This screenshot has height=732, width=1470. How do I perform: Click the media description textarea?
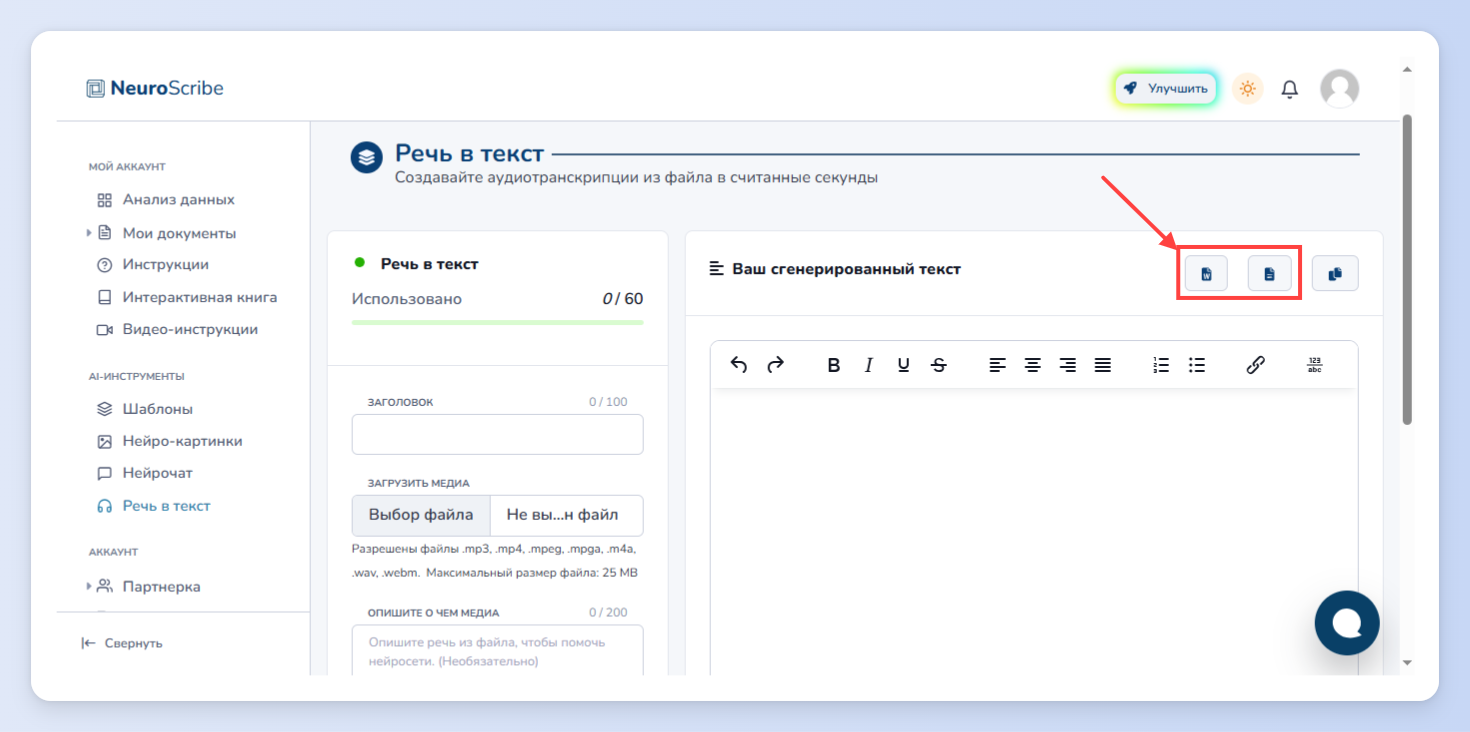tap(497, 650)
